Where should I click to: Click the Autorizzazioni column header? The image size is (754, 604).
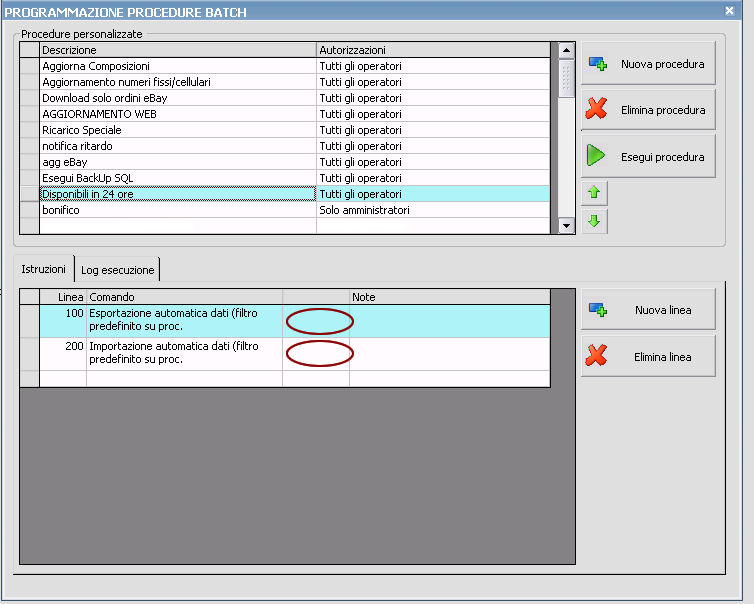coord(433,50)
